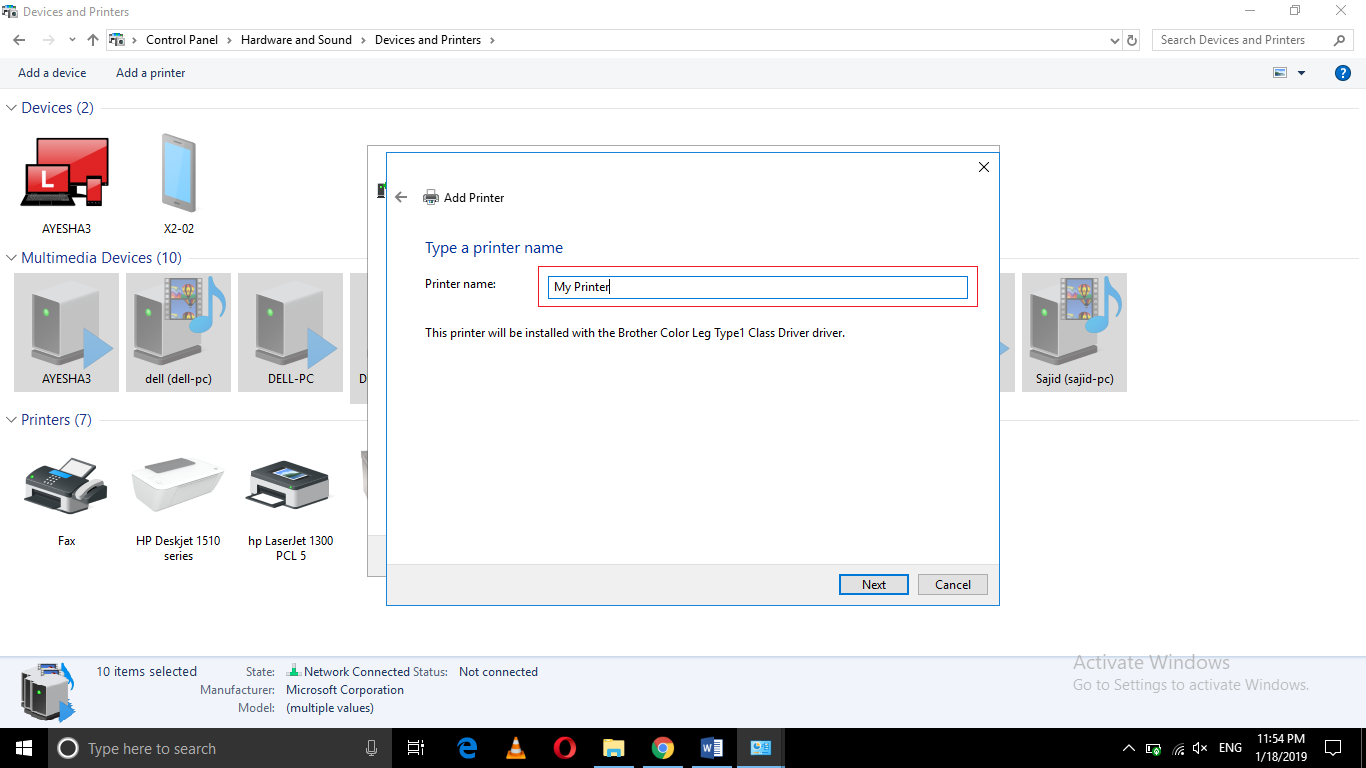
Task: Collapse the Devices section
Action: (10, 107)
